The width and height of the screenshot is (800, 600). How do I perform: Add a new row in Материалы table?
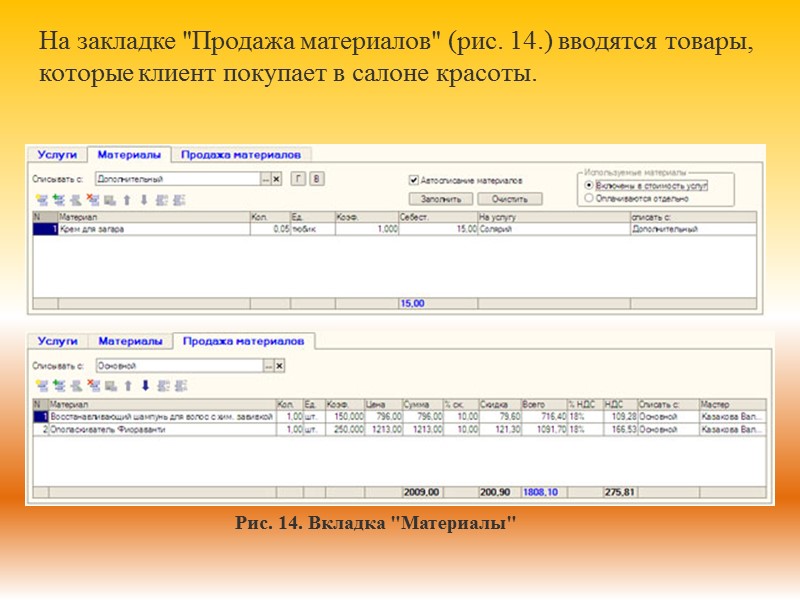coord(42,201)
